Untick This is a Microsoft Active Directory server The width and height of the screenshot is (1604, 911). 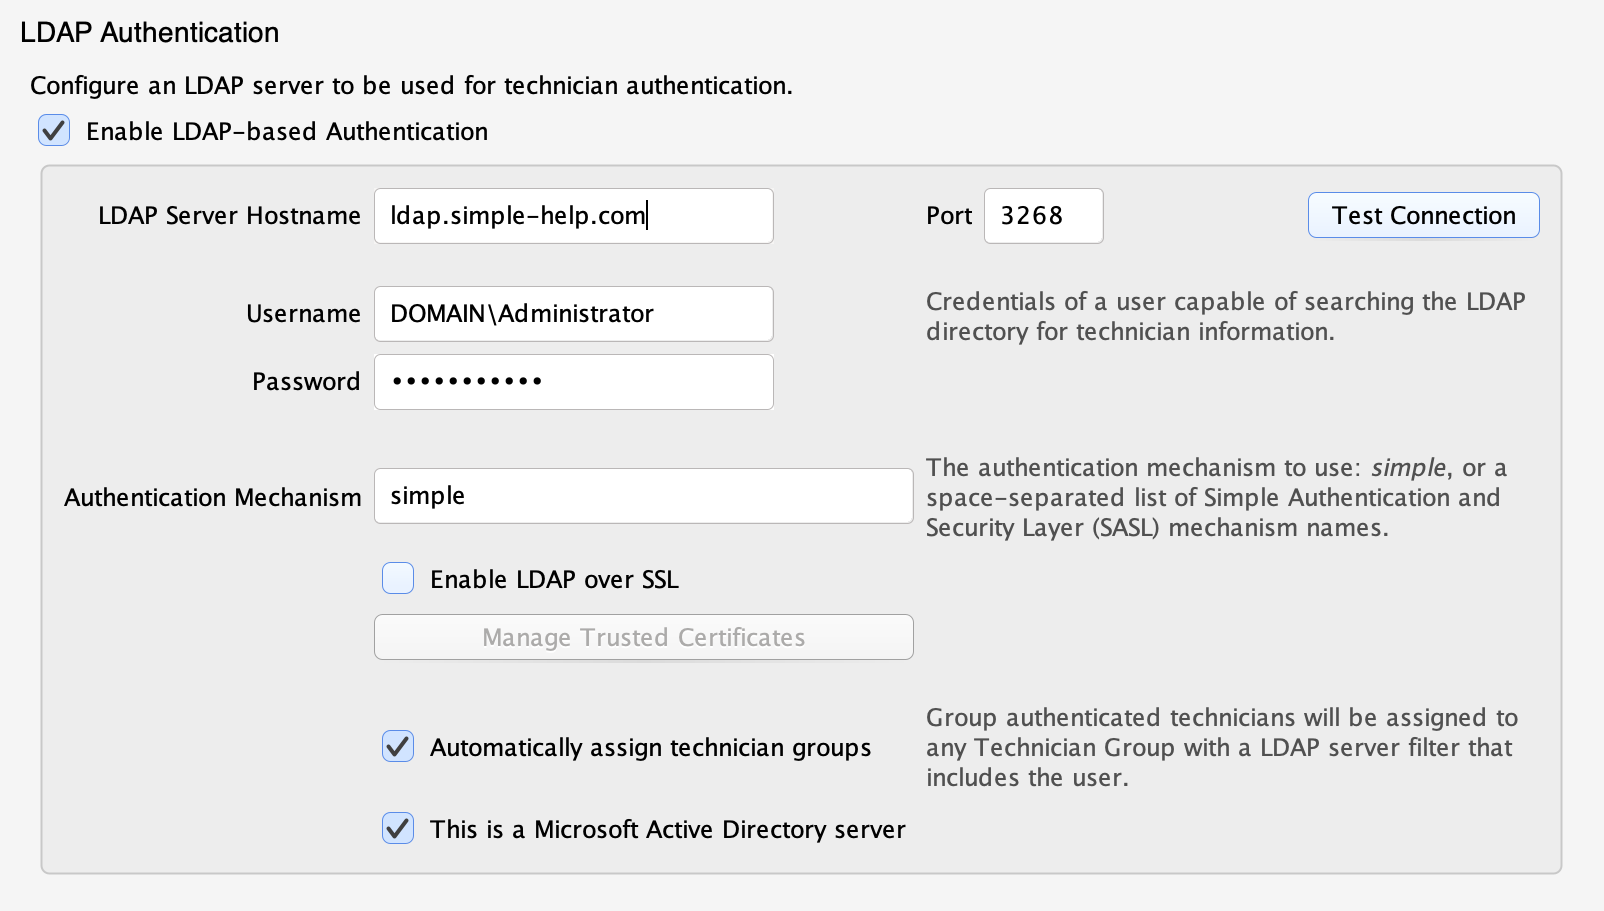click(397, 828)
